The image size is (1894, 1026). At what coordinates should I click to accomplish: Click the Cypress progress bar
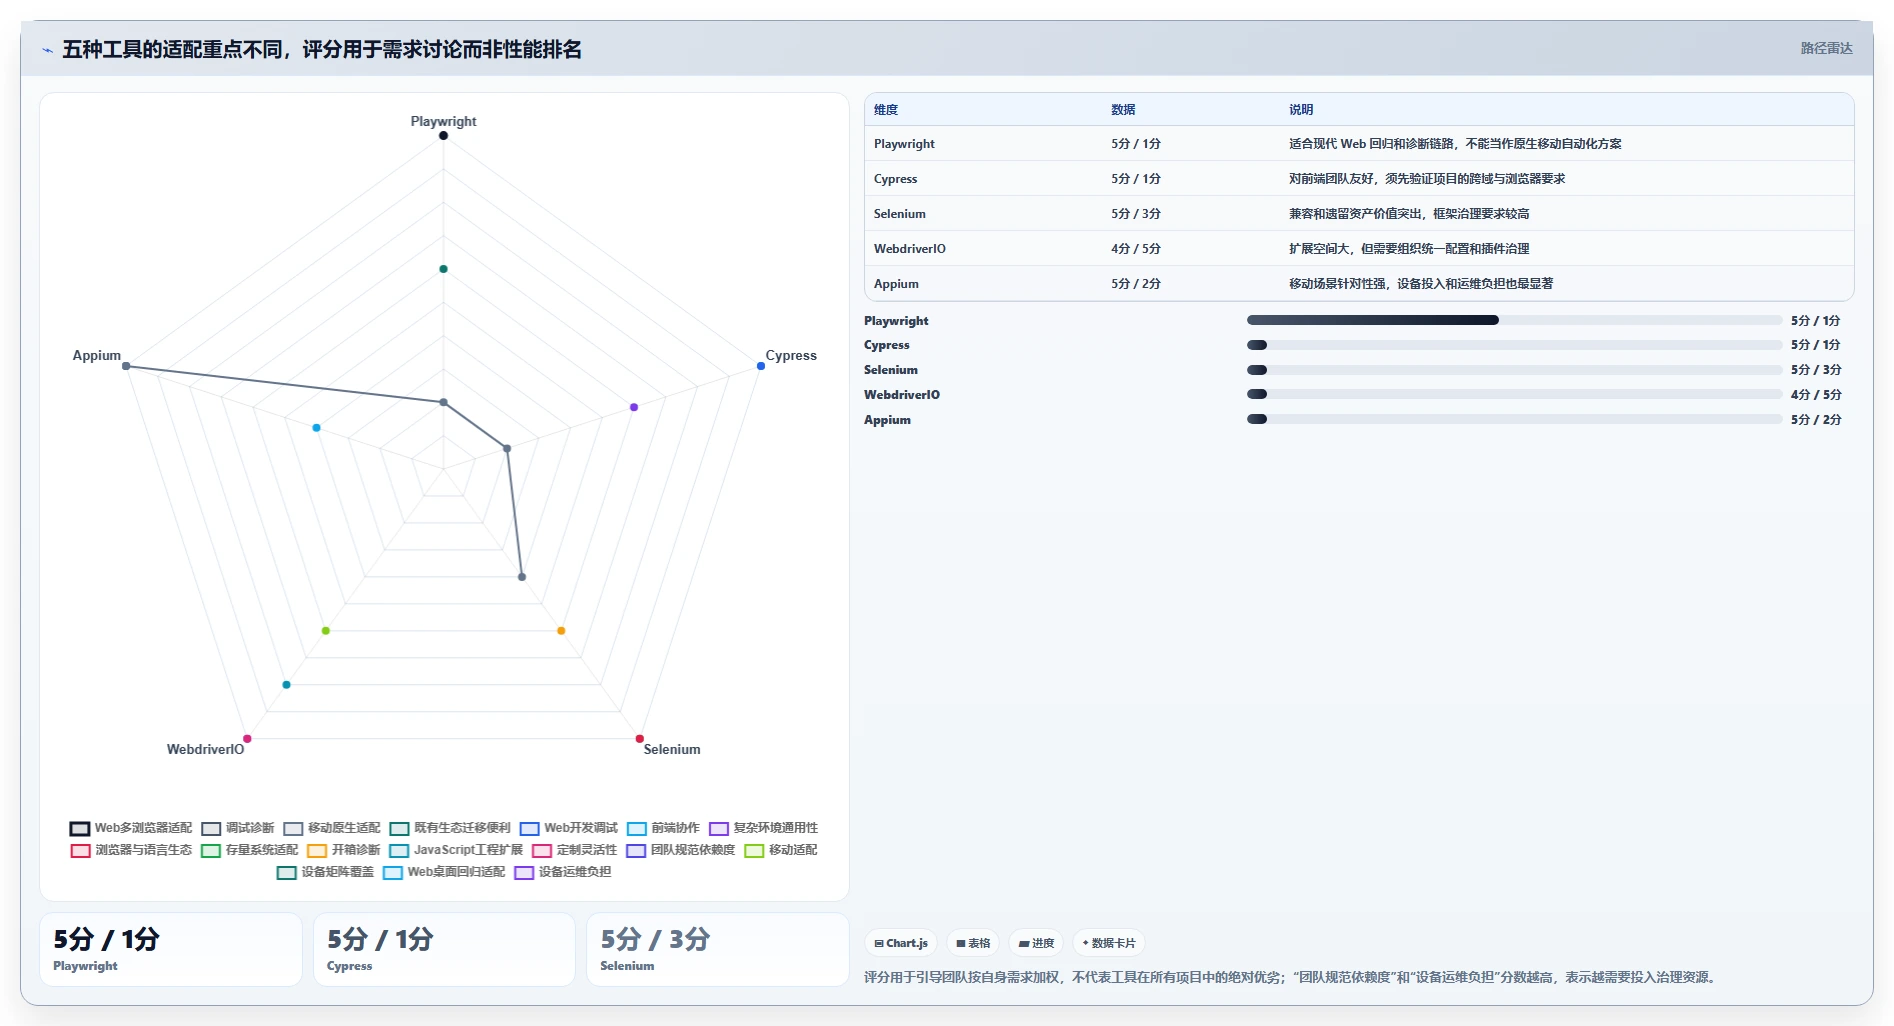(x=1514, y=345)
